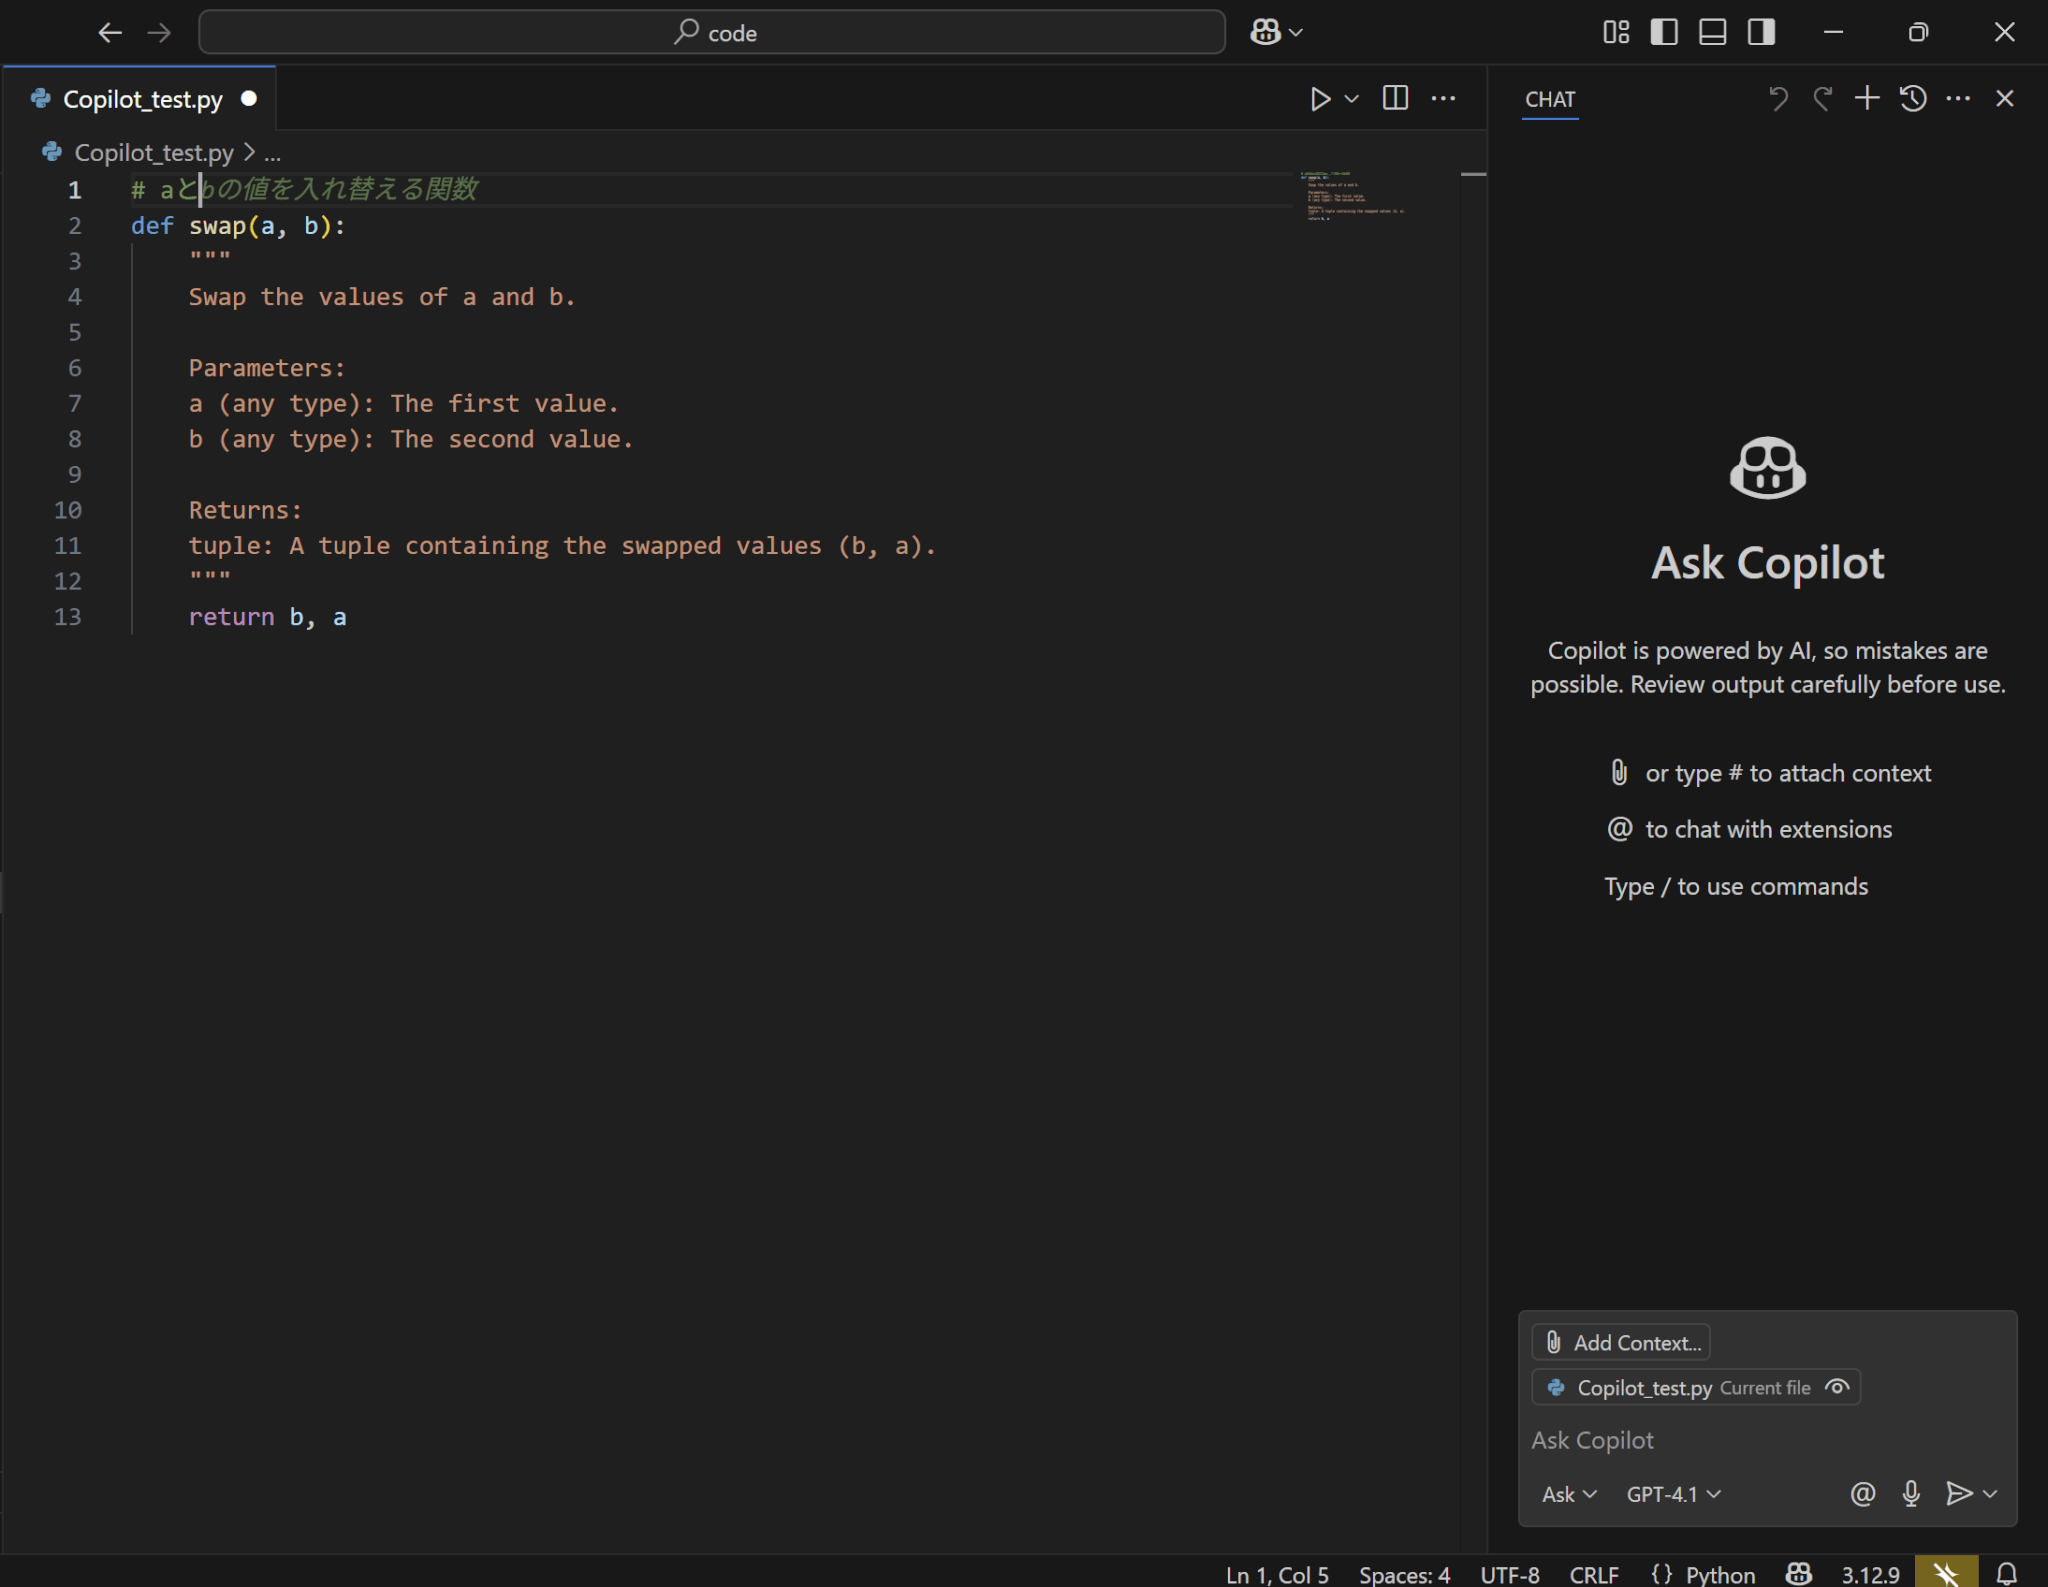
Task: Click the breadcrumb ellipsis
Action: click(x=273, y=153)
